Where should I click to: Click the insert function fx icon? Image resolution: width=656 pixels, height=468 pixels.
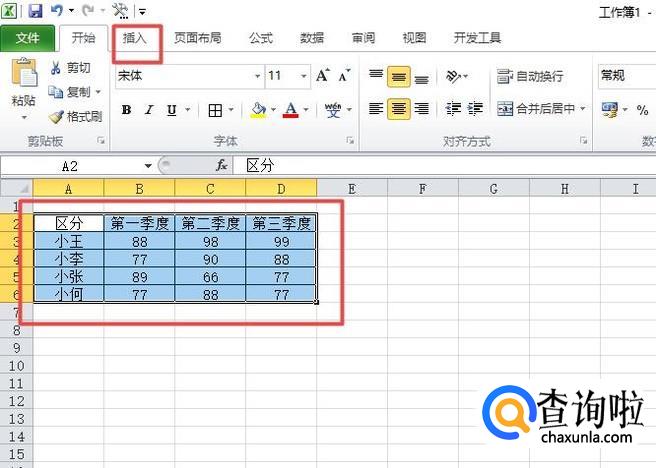tap(221, 166)
